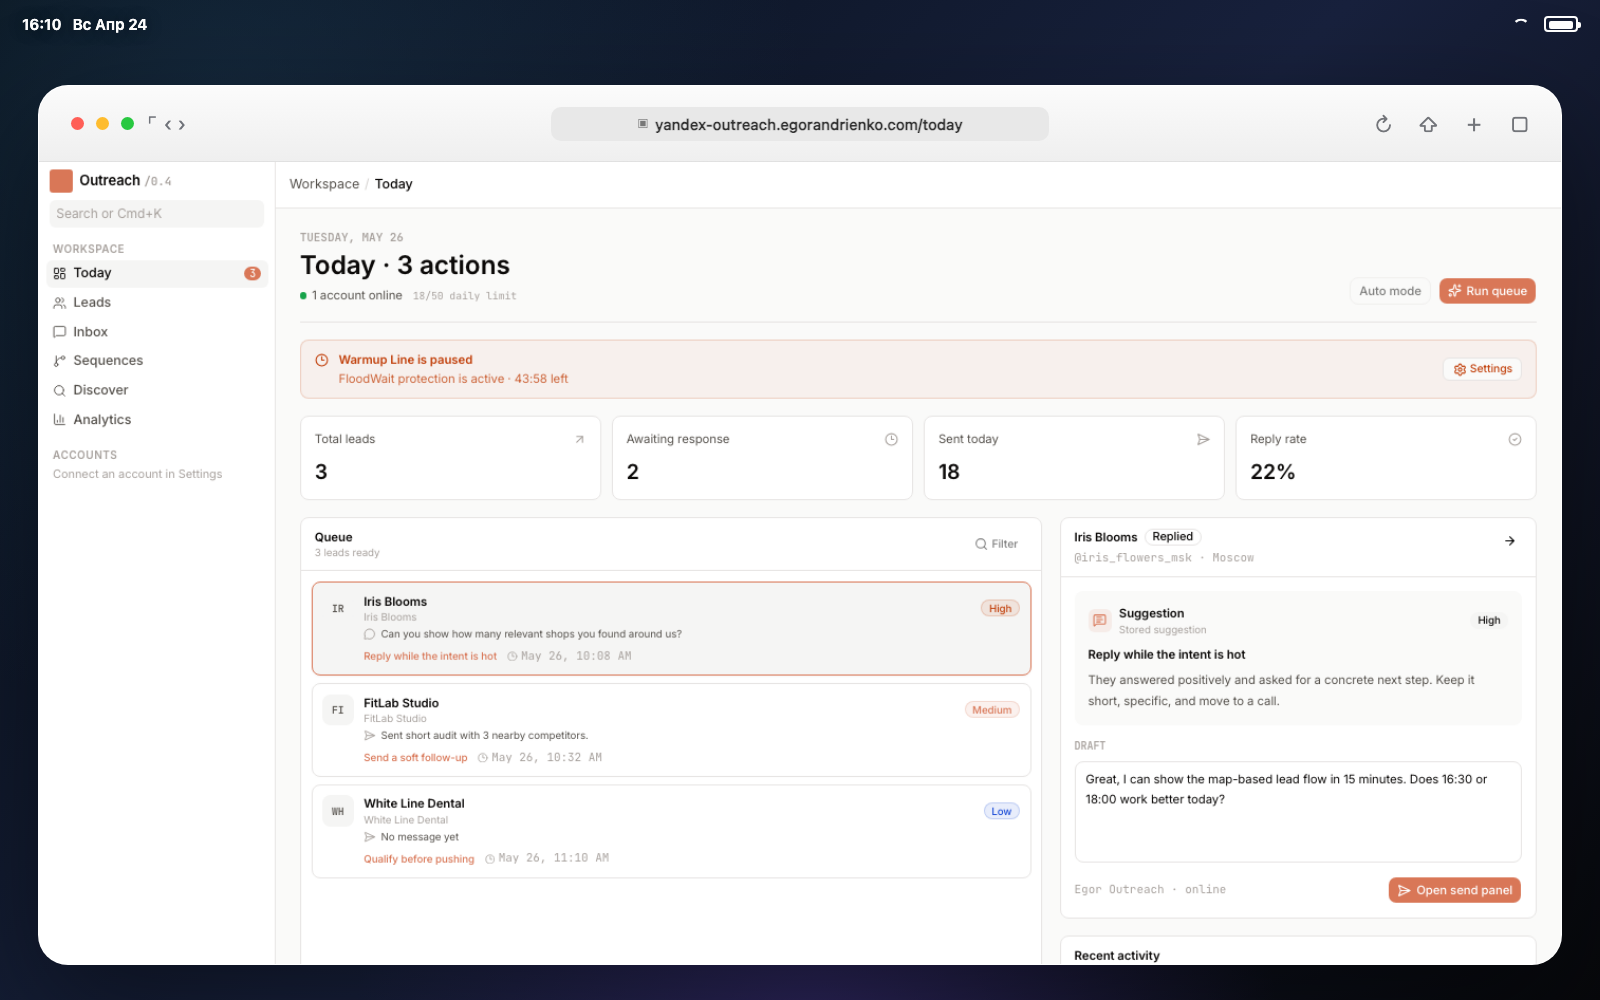This screenshot has width=1600, height=1000.
Task: Open a new tab with the plus icon
Action: point(1474,124)
